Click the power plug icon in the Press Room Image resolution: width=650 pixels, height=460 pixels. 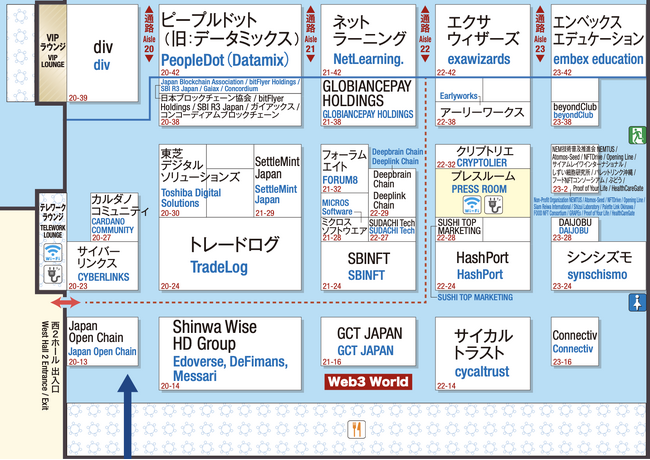(494, 205)
